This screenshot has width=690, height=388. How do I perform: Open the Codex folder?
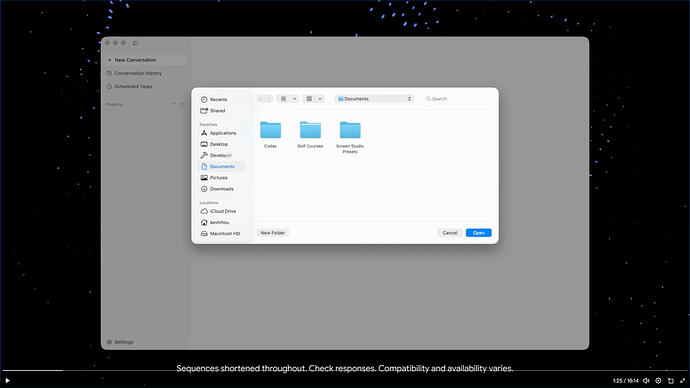[270, 134]
